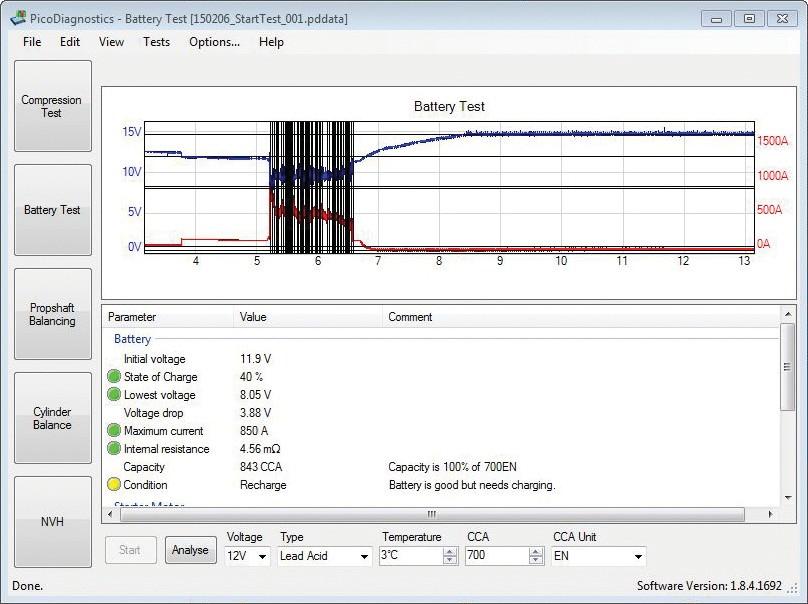Click comment 'Capacity is 100% of 700EN'
This screenshot has height=604, width=808.
point(452,467)
